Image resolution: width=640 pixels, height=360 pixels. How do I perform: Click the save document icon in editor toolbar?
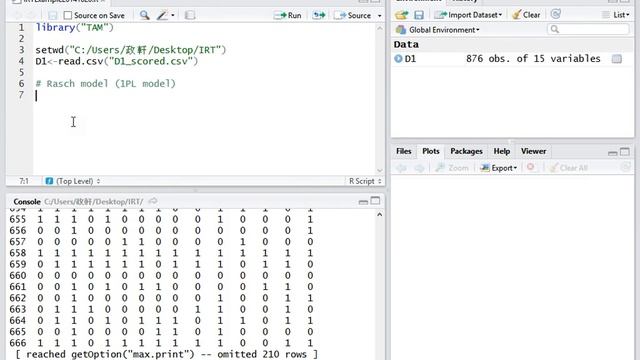point(52,15)
